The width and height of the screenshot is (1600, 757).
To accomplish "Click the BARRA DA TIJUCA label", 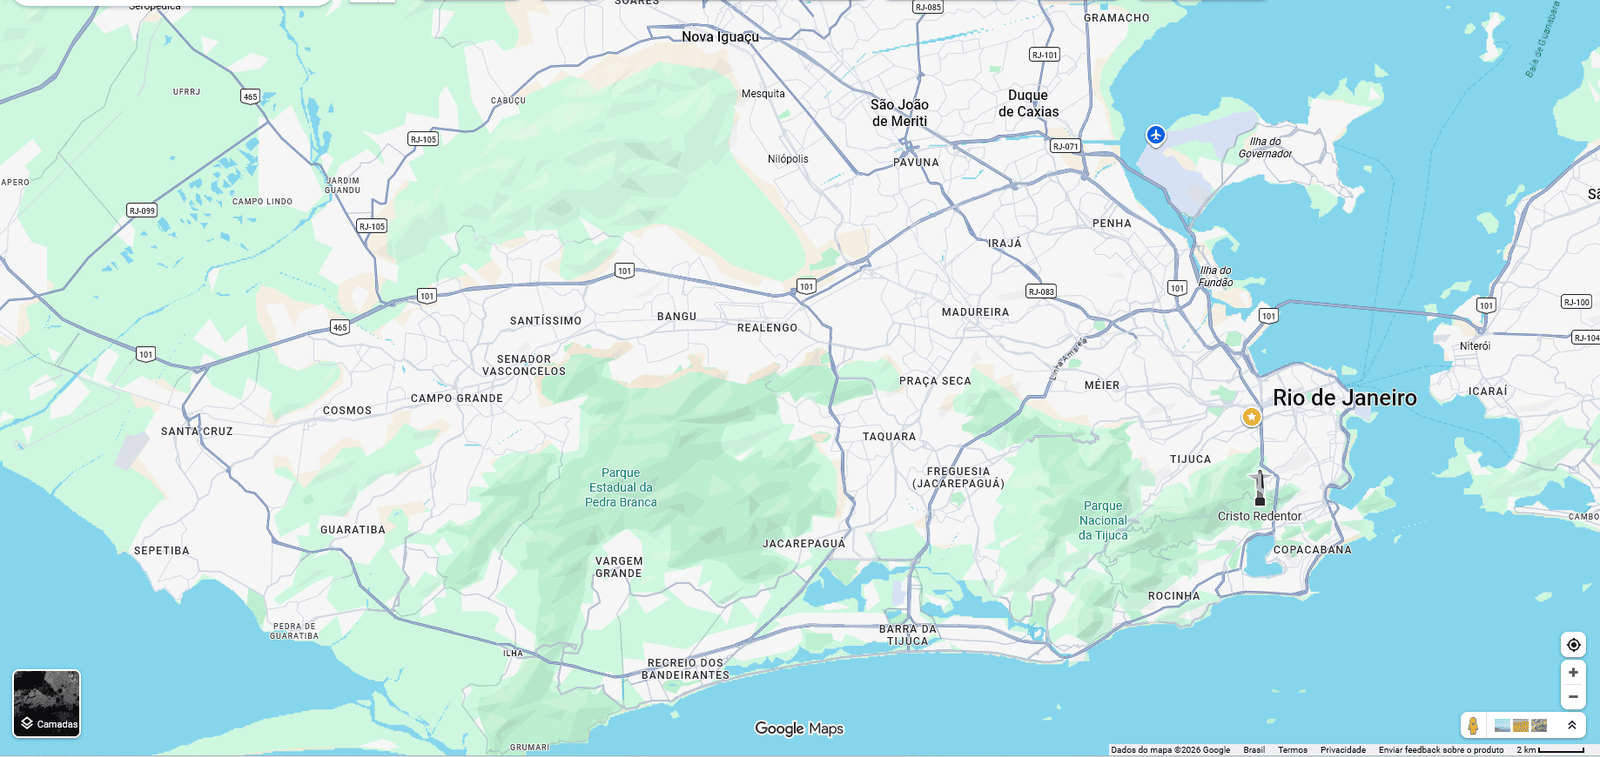I will (908, 635).
